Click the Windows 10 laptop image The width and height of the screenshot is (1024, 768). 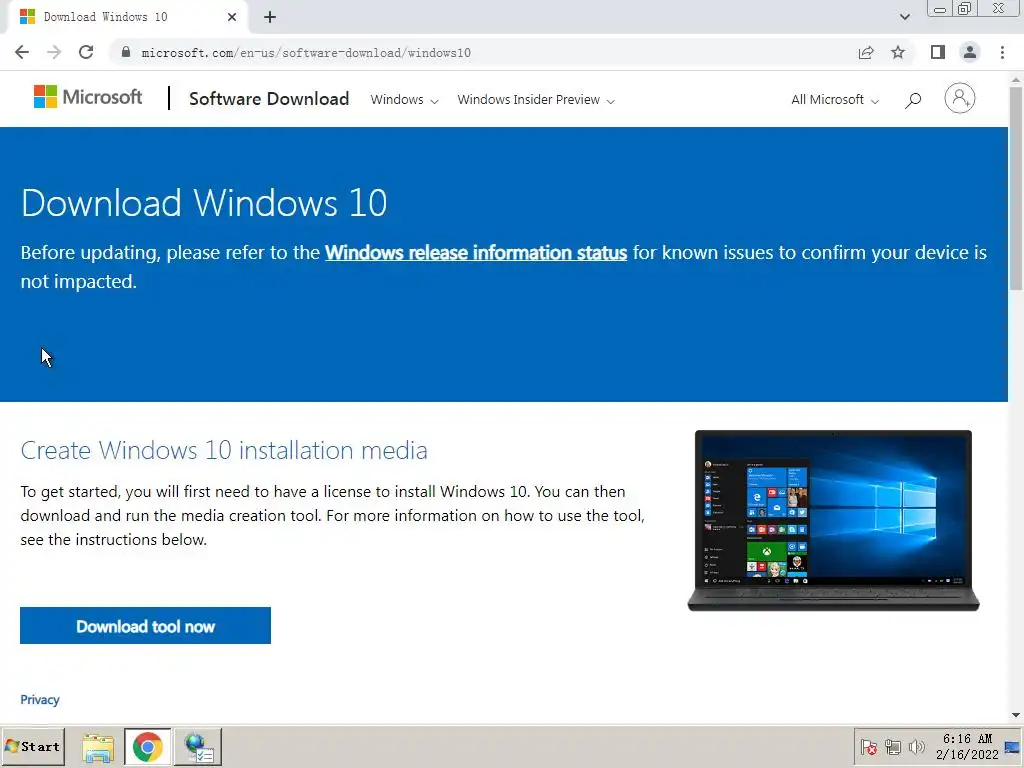click(x=833, y=520)
